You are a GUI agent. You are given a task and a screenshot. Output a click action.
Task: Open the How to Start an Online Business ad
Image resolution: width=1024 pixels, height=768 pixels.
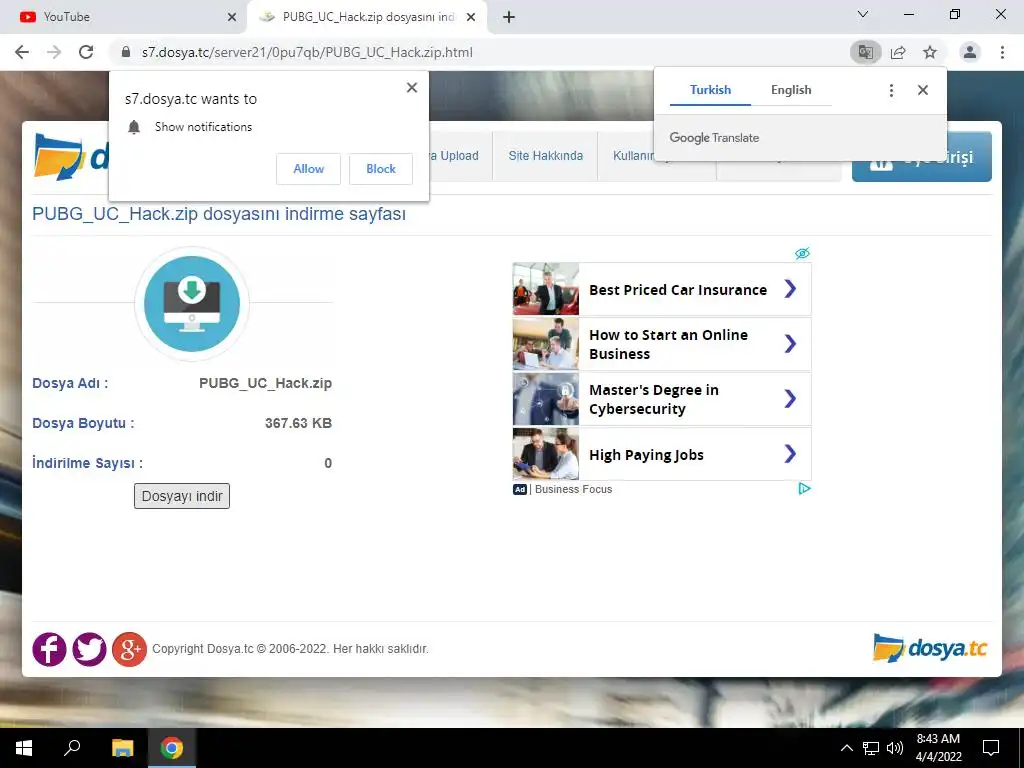pos(662,344)
